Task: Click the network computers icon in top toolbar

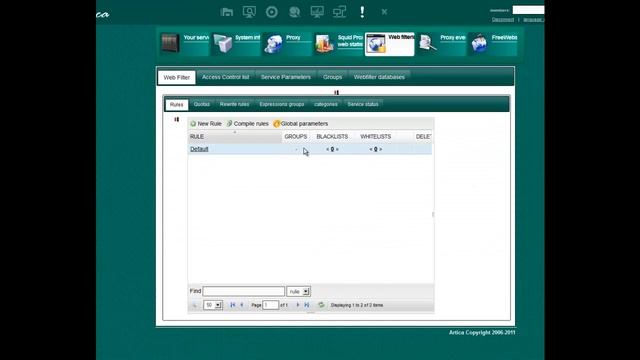Action: (339, 12)
